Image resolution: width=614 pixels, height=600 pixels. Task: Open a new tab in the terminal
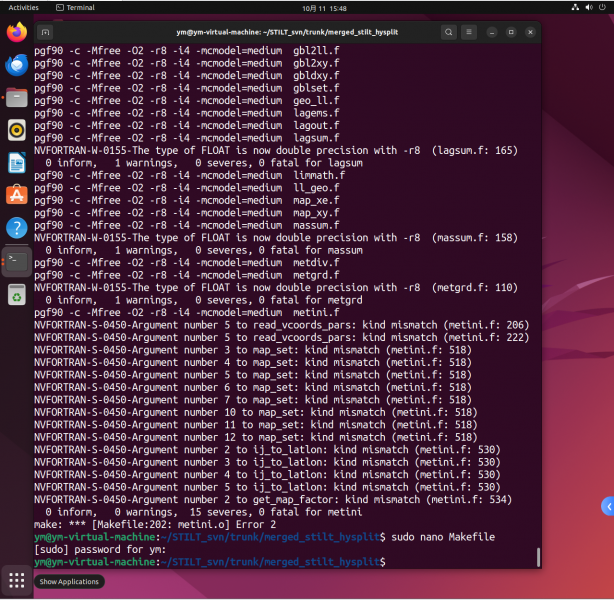46,32
